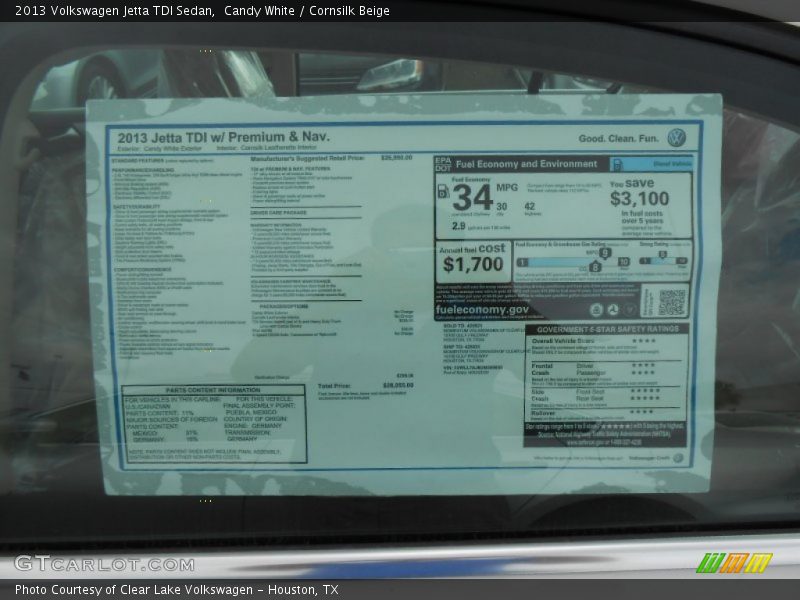Click the Government 5-Star Safety Ratings header

pyautogui.click(x=607, y=329)
